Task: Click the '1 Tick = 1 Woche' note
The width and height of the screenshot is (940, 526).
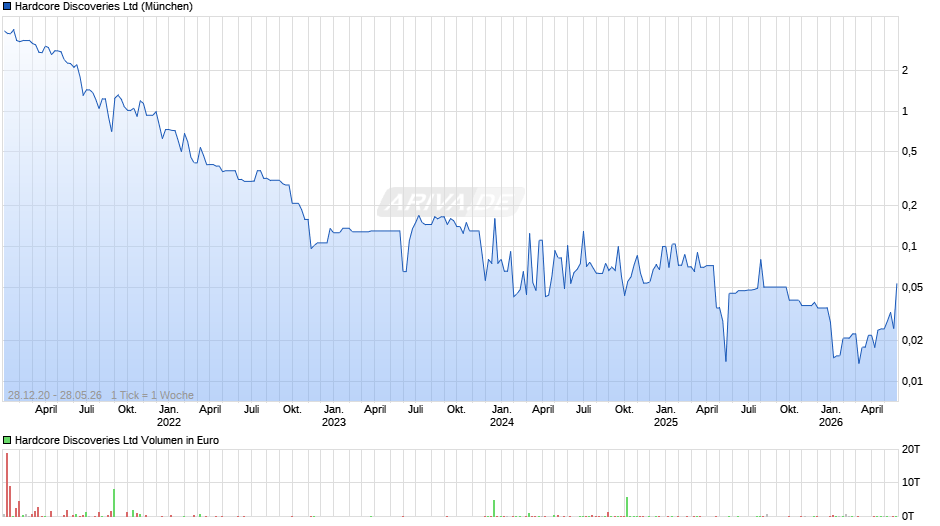Action: pos(152,395)
